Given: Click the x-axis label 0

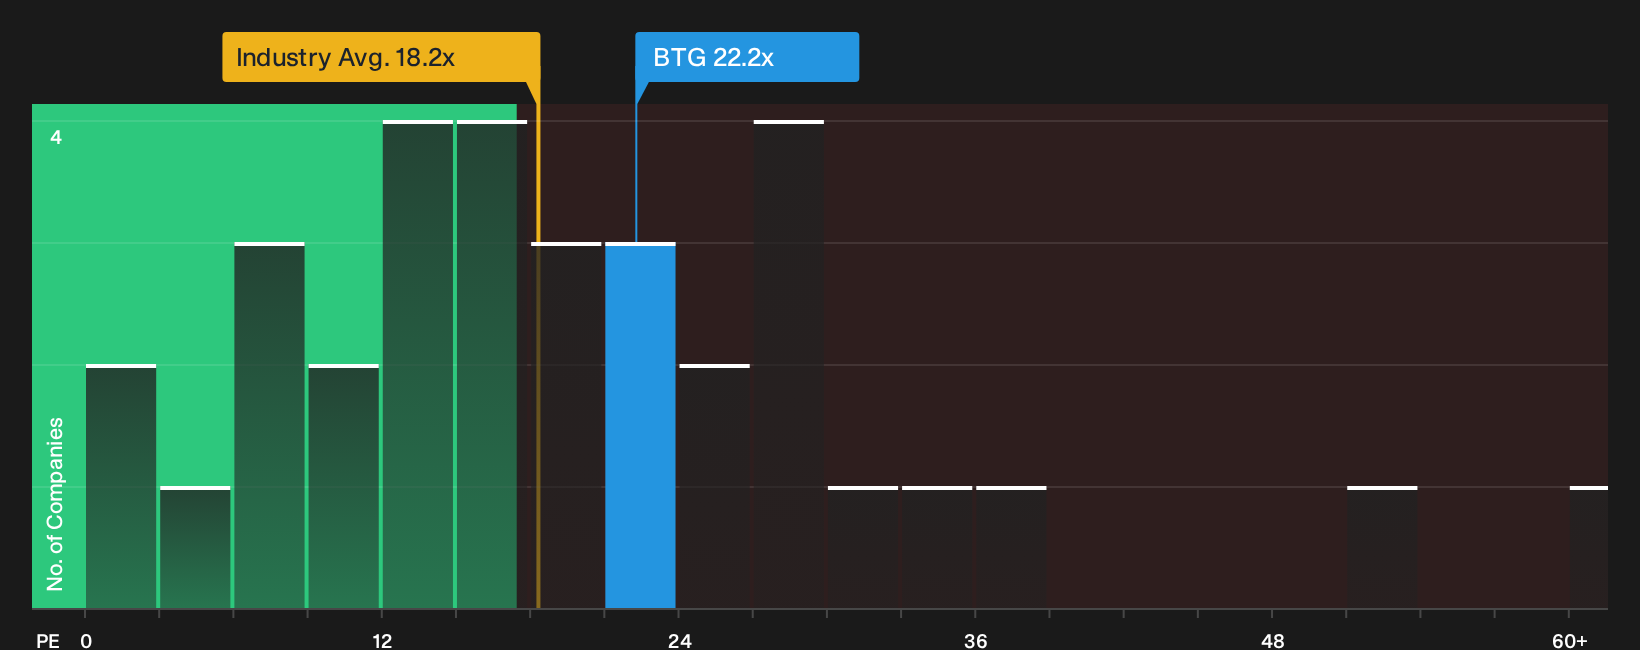Looking at the screenshot, I should coord(86,640).
